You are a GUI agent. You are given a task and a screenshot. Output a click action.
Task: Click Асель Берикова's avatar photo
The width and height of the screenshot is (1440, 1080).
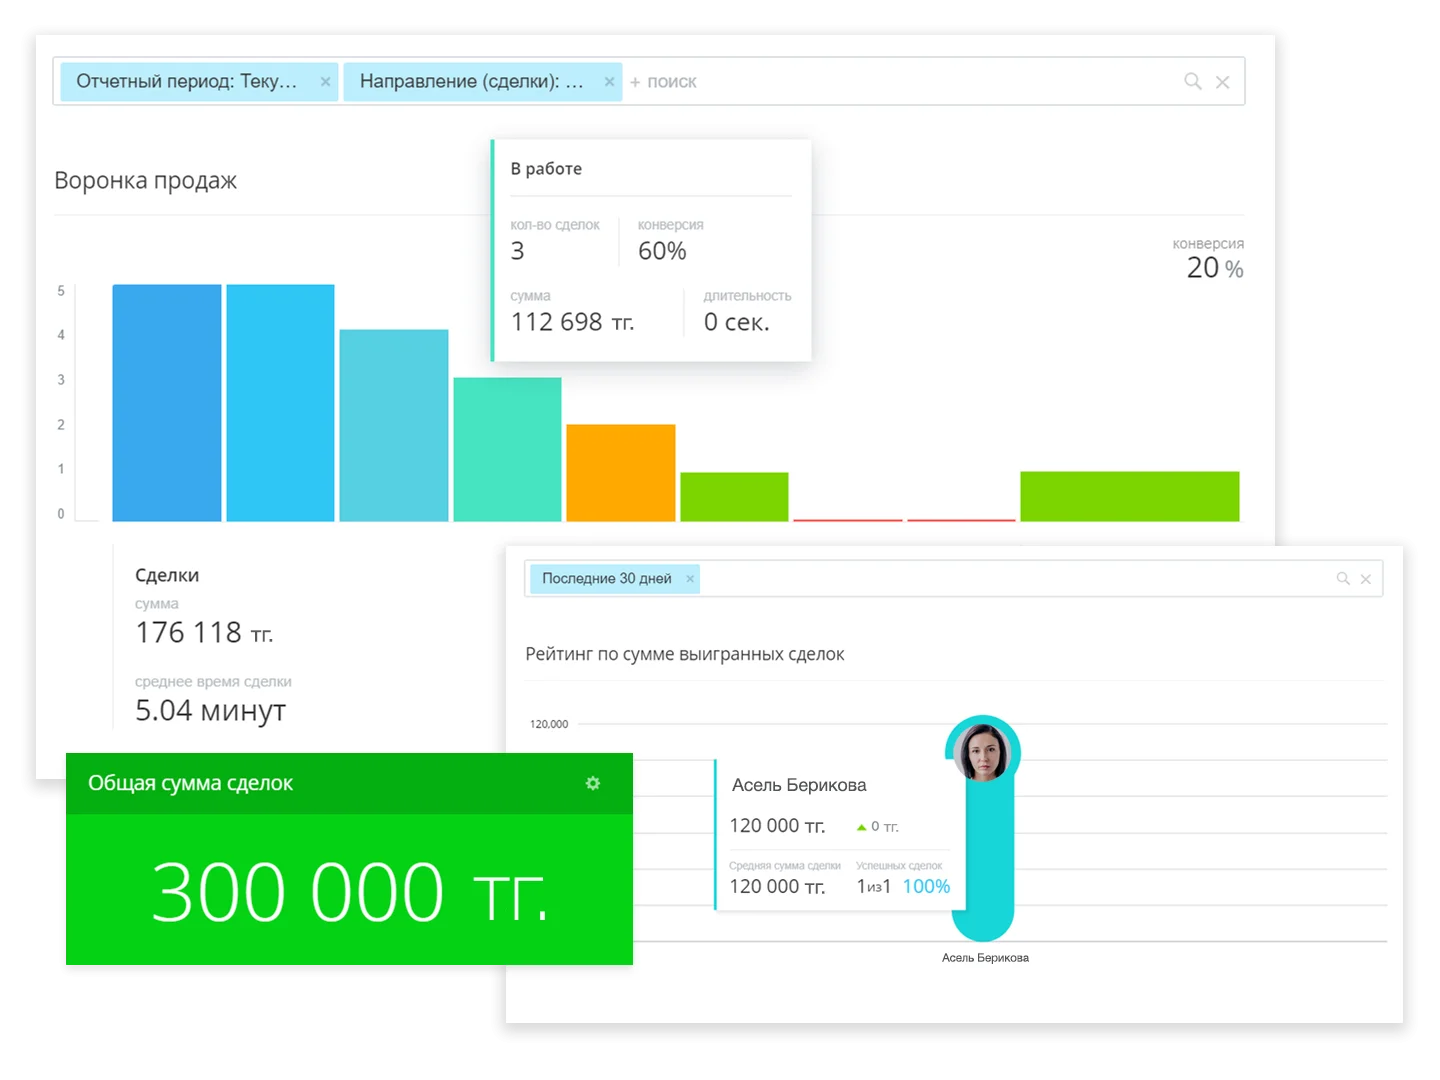click(982, 752)
